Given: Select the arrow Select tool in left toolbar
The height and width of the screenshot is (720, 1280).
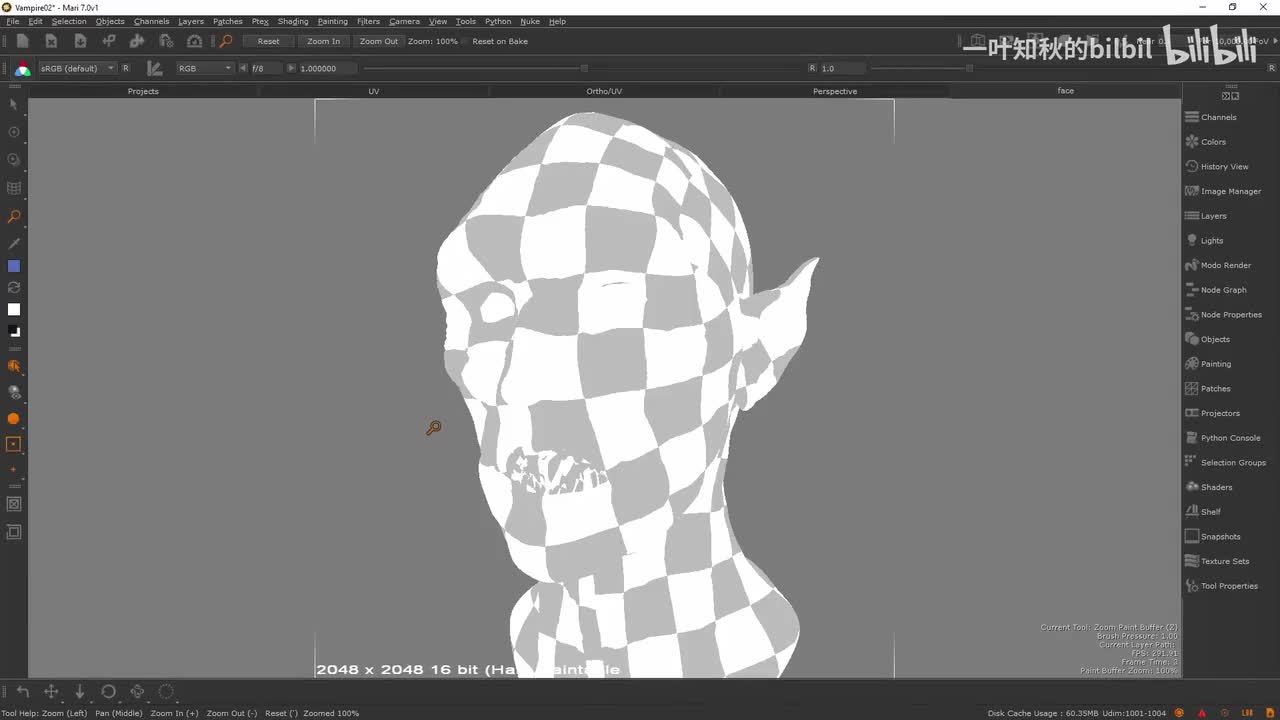Looking at the screenshot, I should 13,104.
